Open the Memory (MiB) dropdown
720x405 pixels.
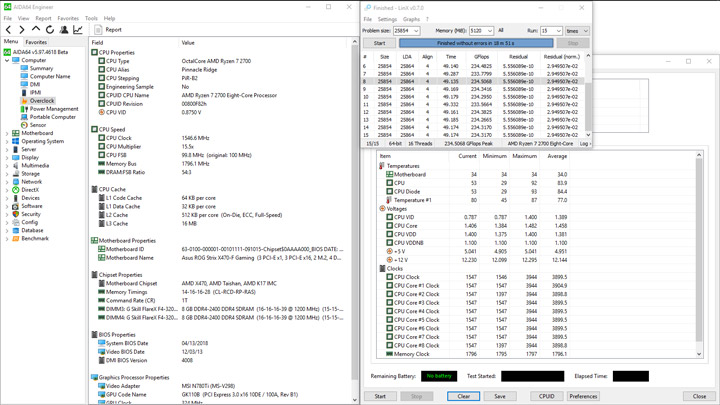pos(489,31)
